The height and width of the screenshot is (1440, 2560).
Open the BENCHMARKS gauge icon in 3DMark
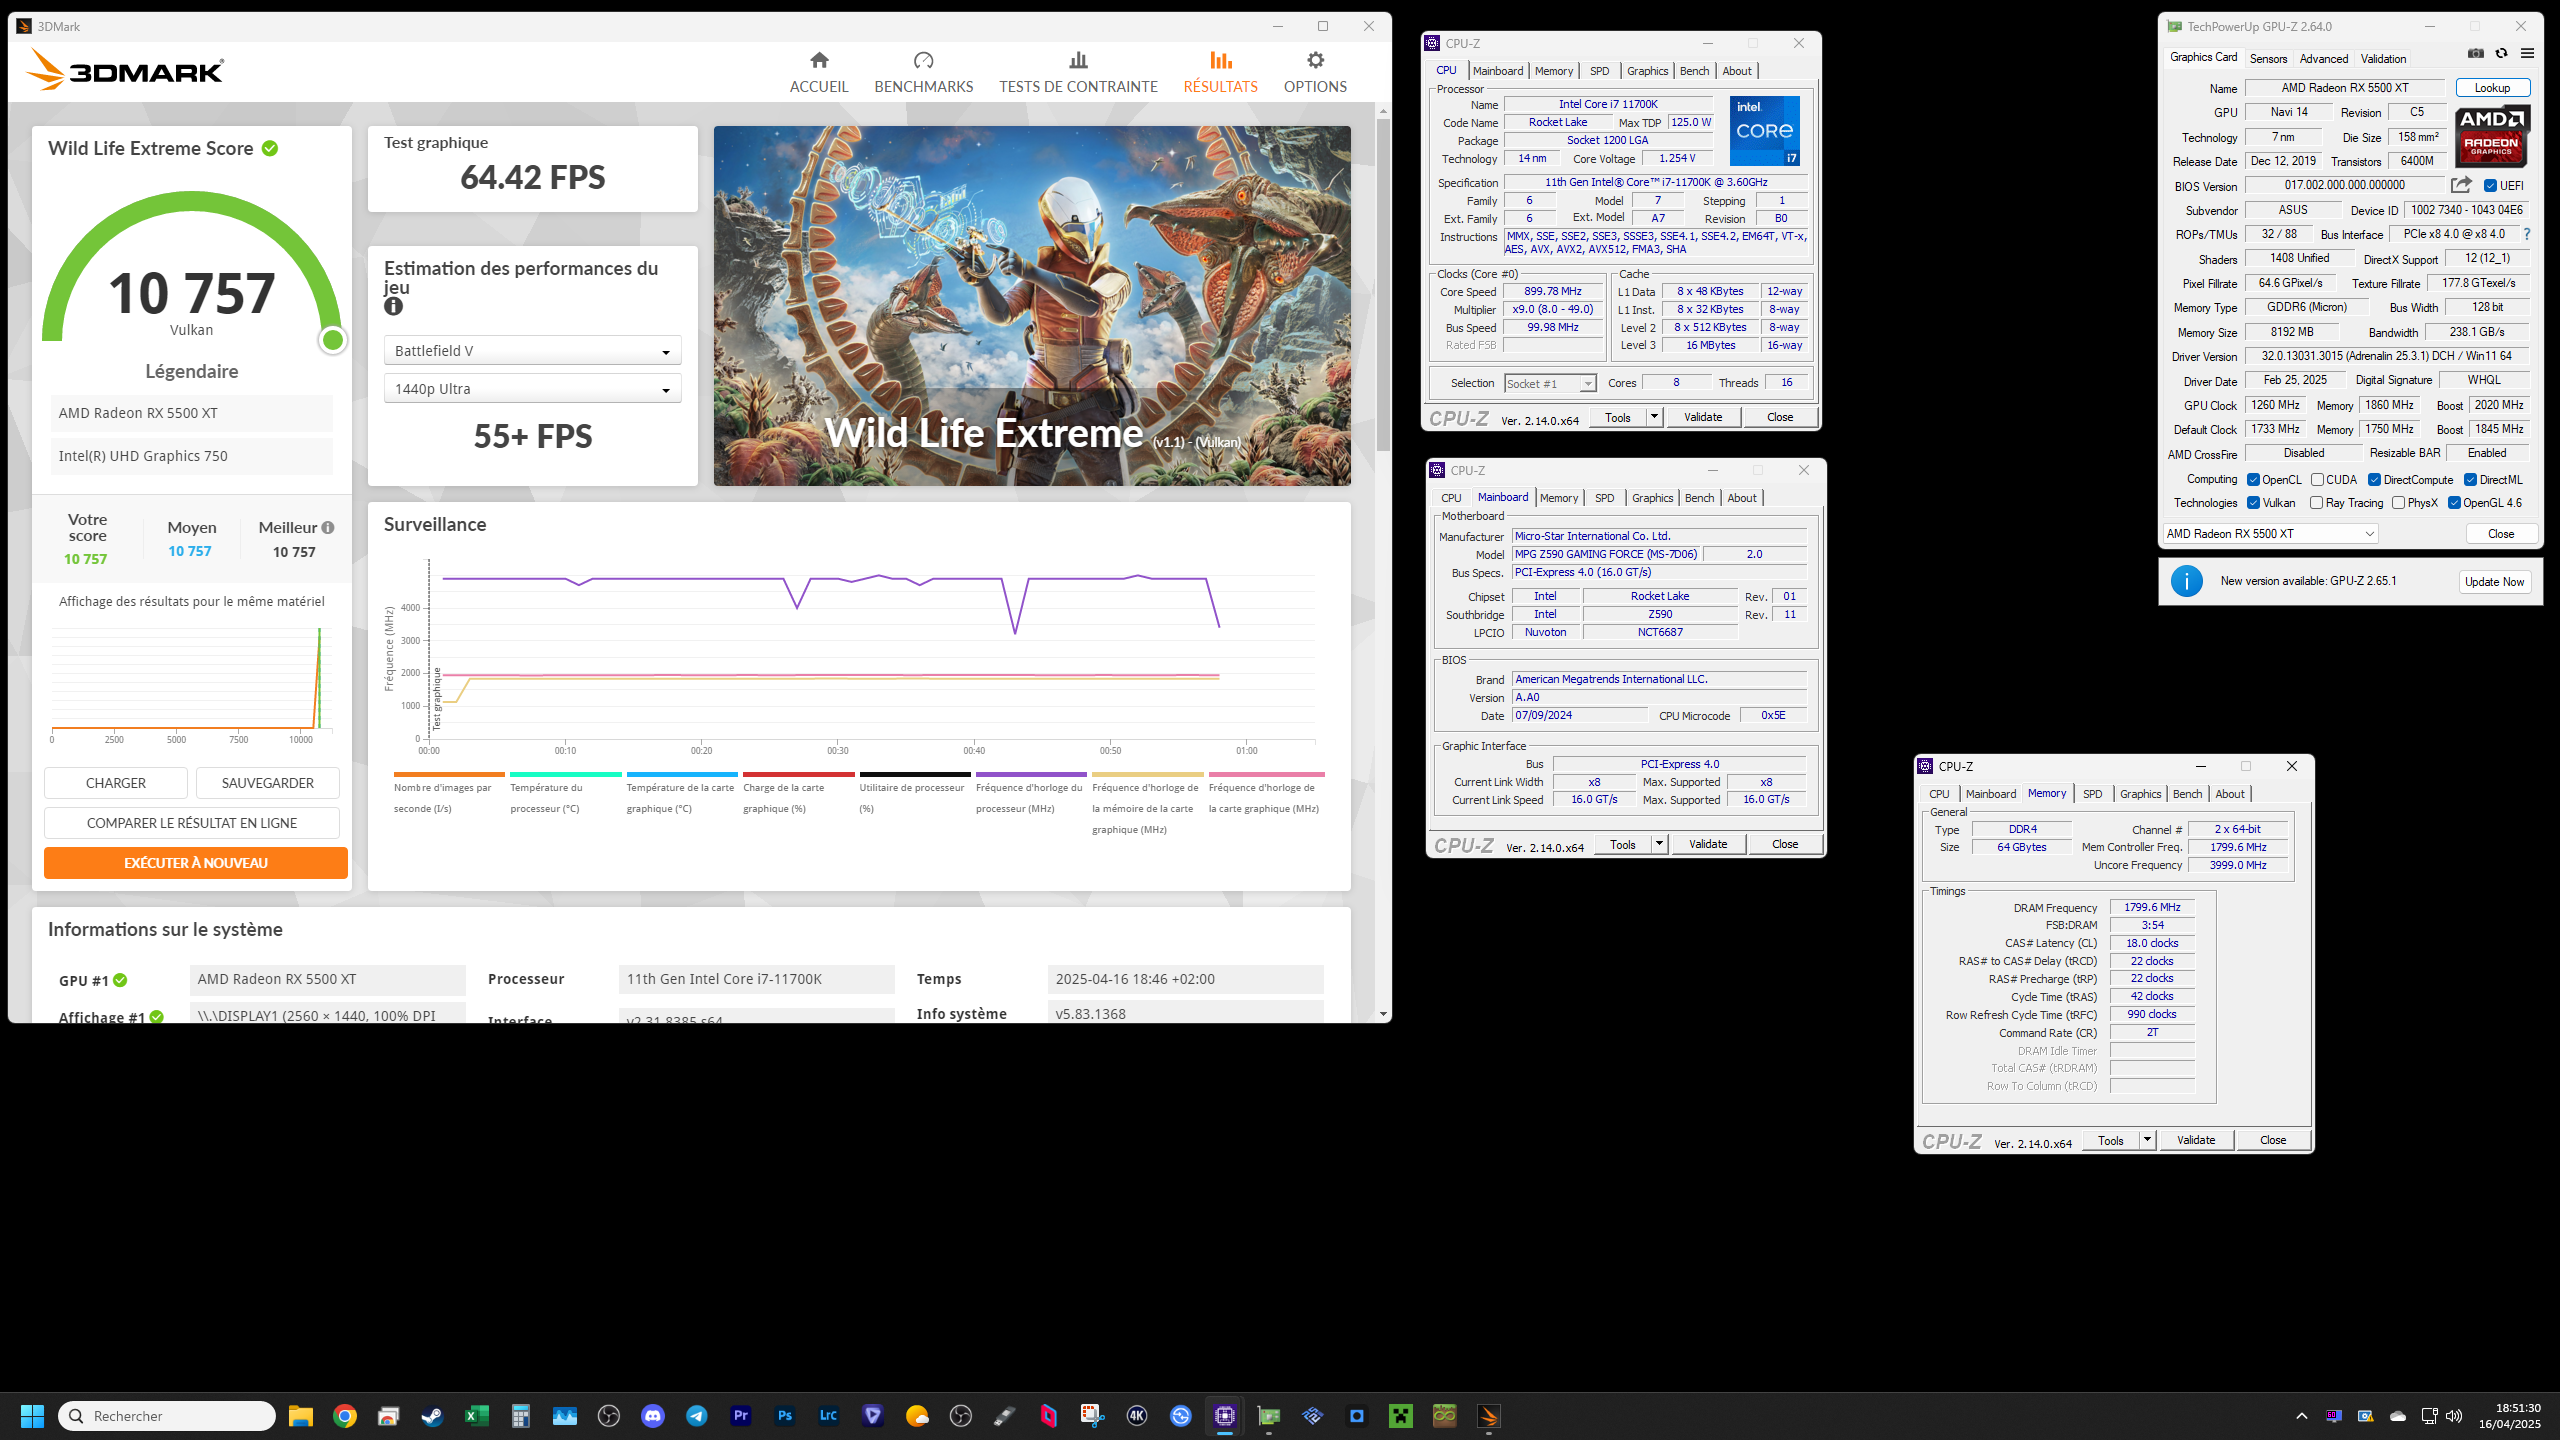tap(923, 60)
